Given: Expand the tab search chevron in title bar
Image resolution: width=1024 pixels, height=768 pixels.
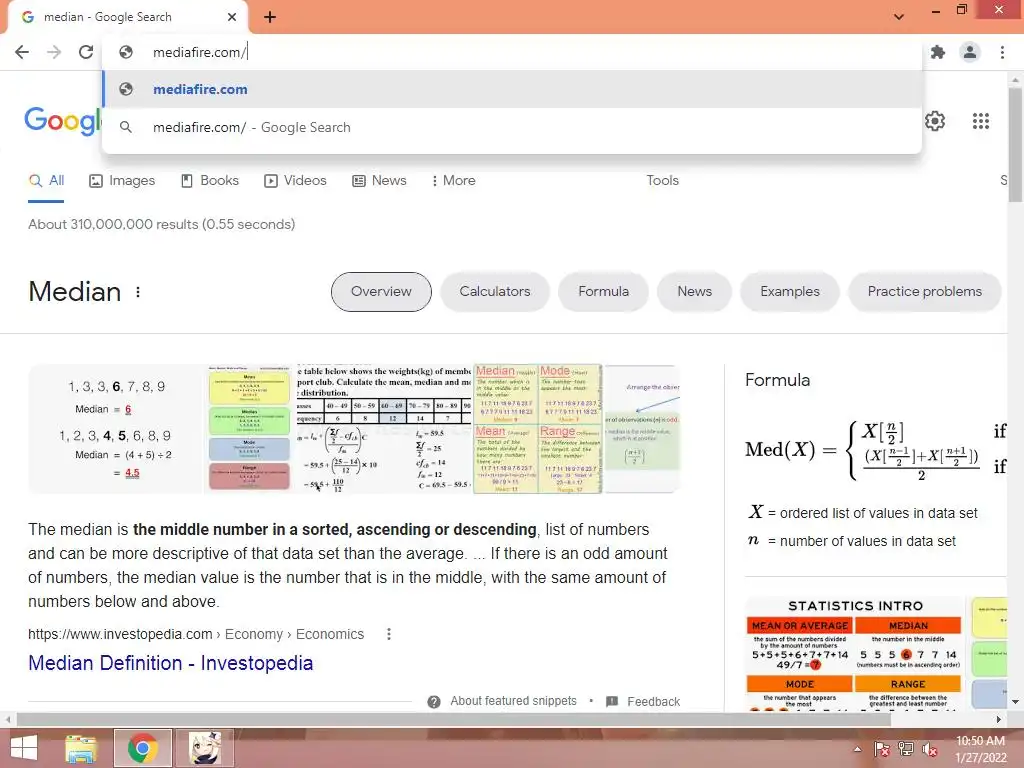Looking at the screenshot, I should (899, 17).
